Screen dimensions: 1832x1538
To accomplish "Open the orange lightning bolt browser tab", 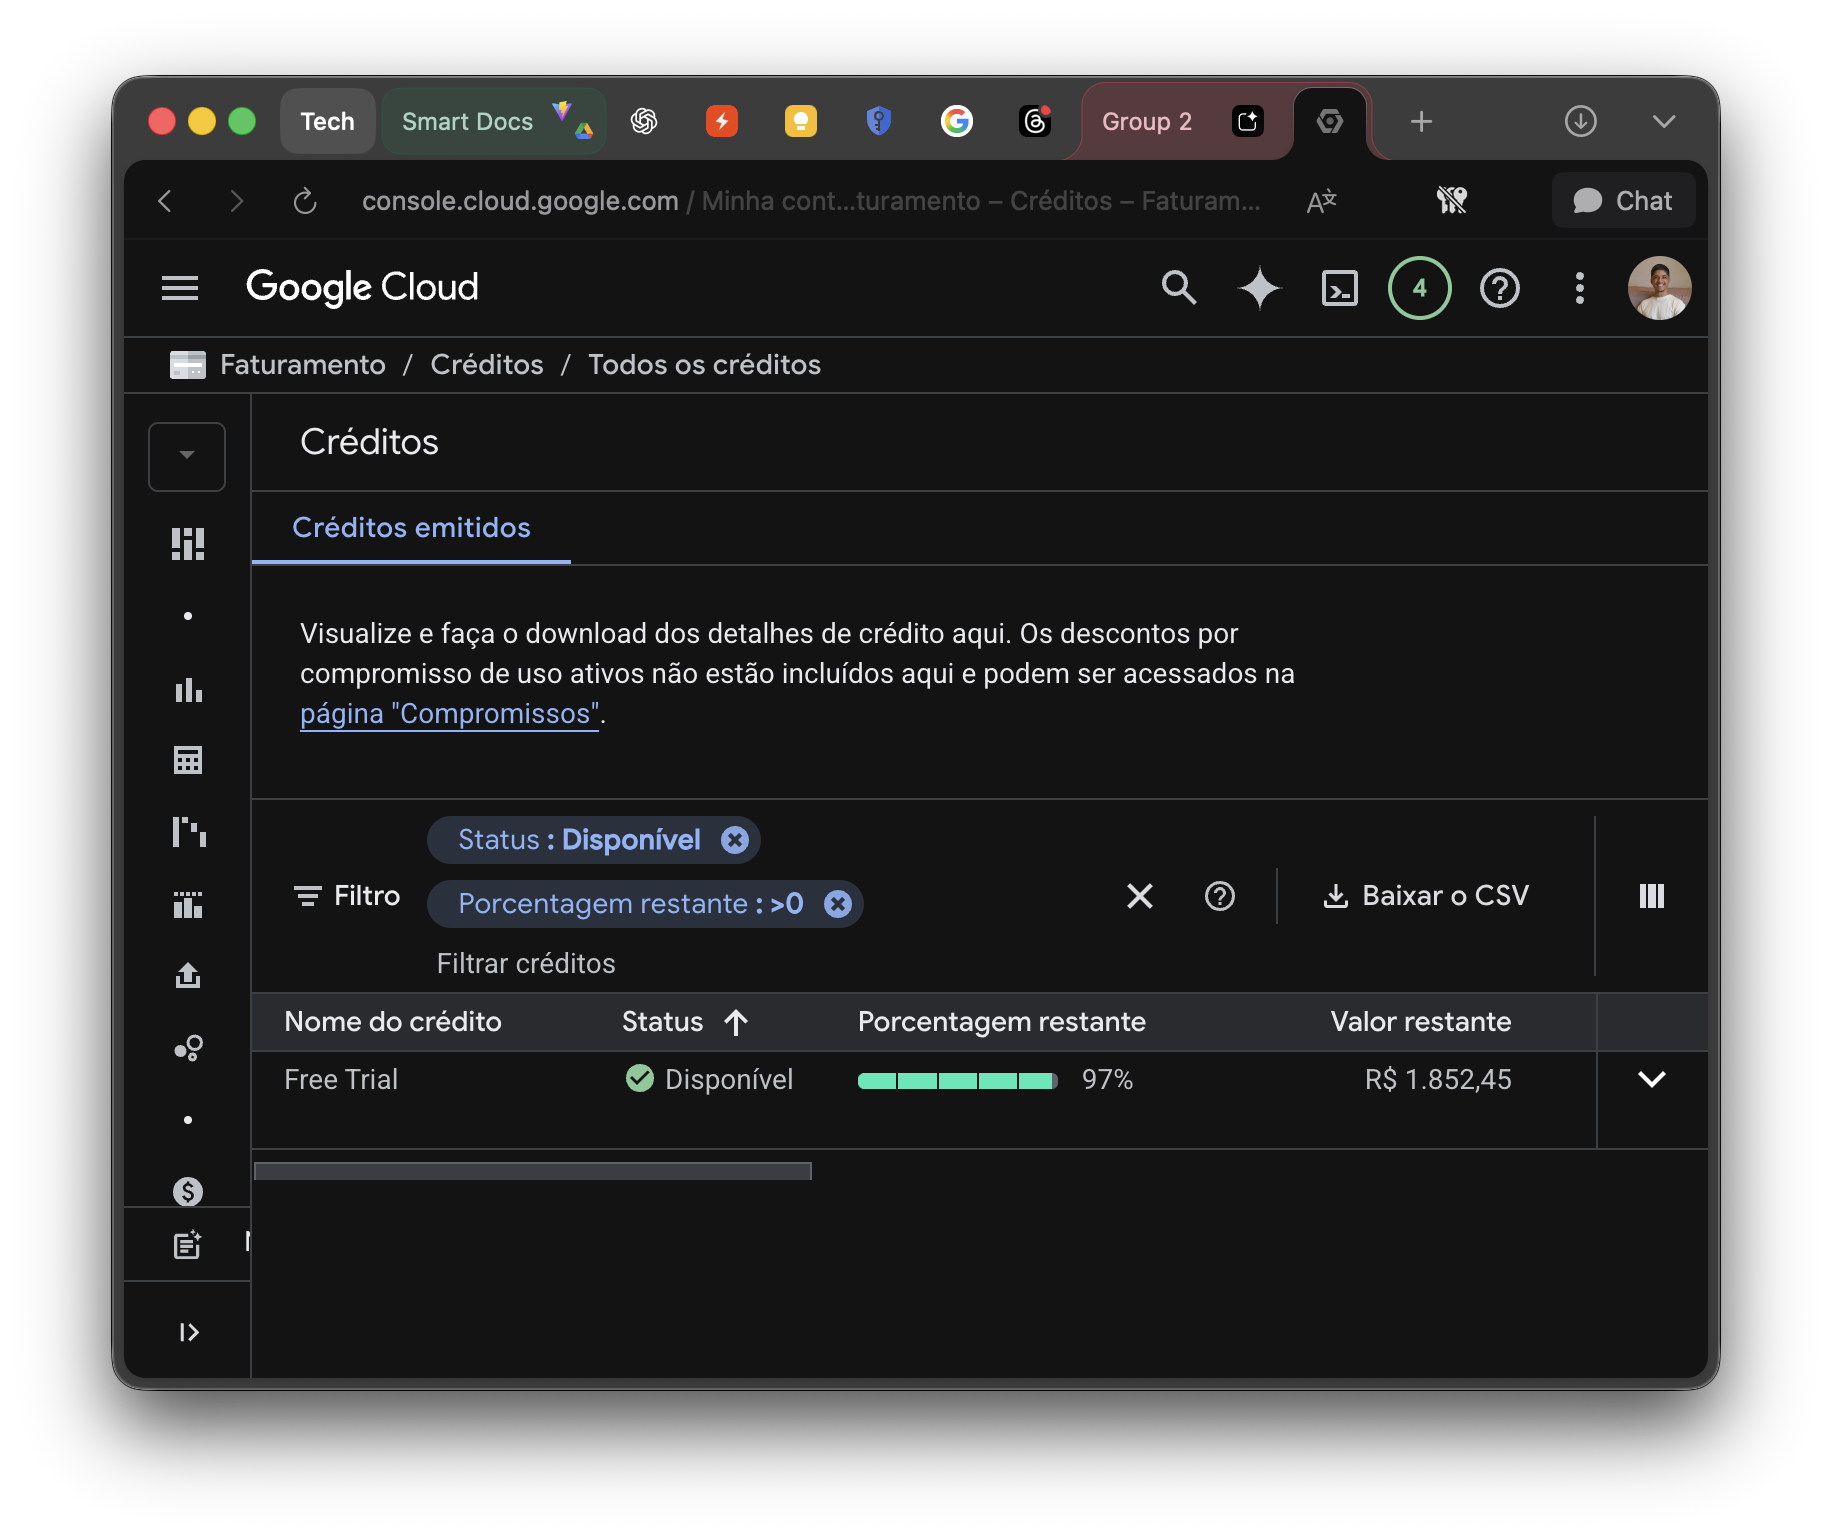I will click(722, 121).
